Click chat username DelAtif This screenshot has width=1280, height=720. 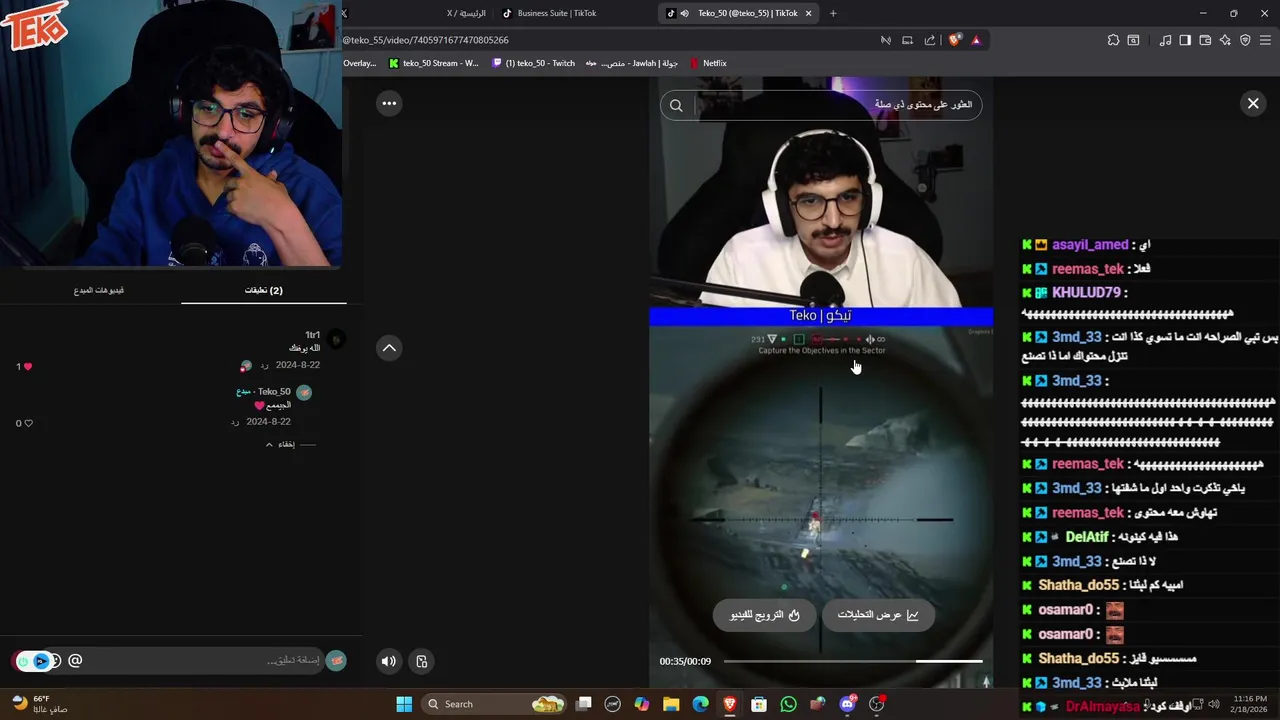click(1086, 537)
